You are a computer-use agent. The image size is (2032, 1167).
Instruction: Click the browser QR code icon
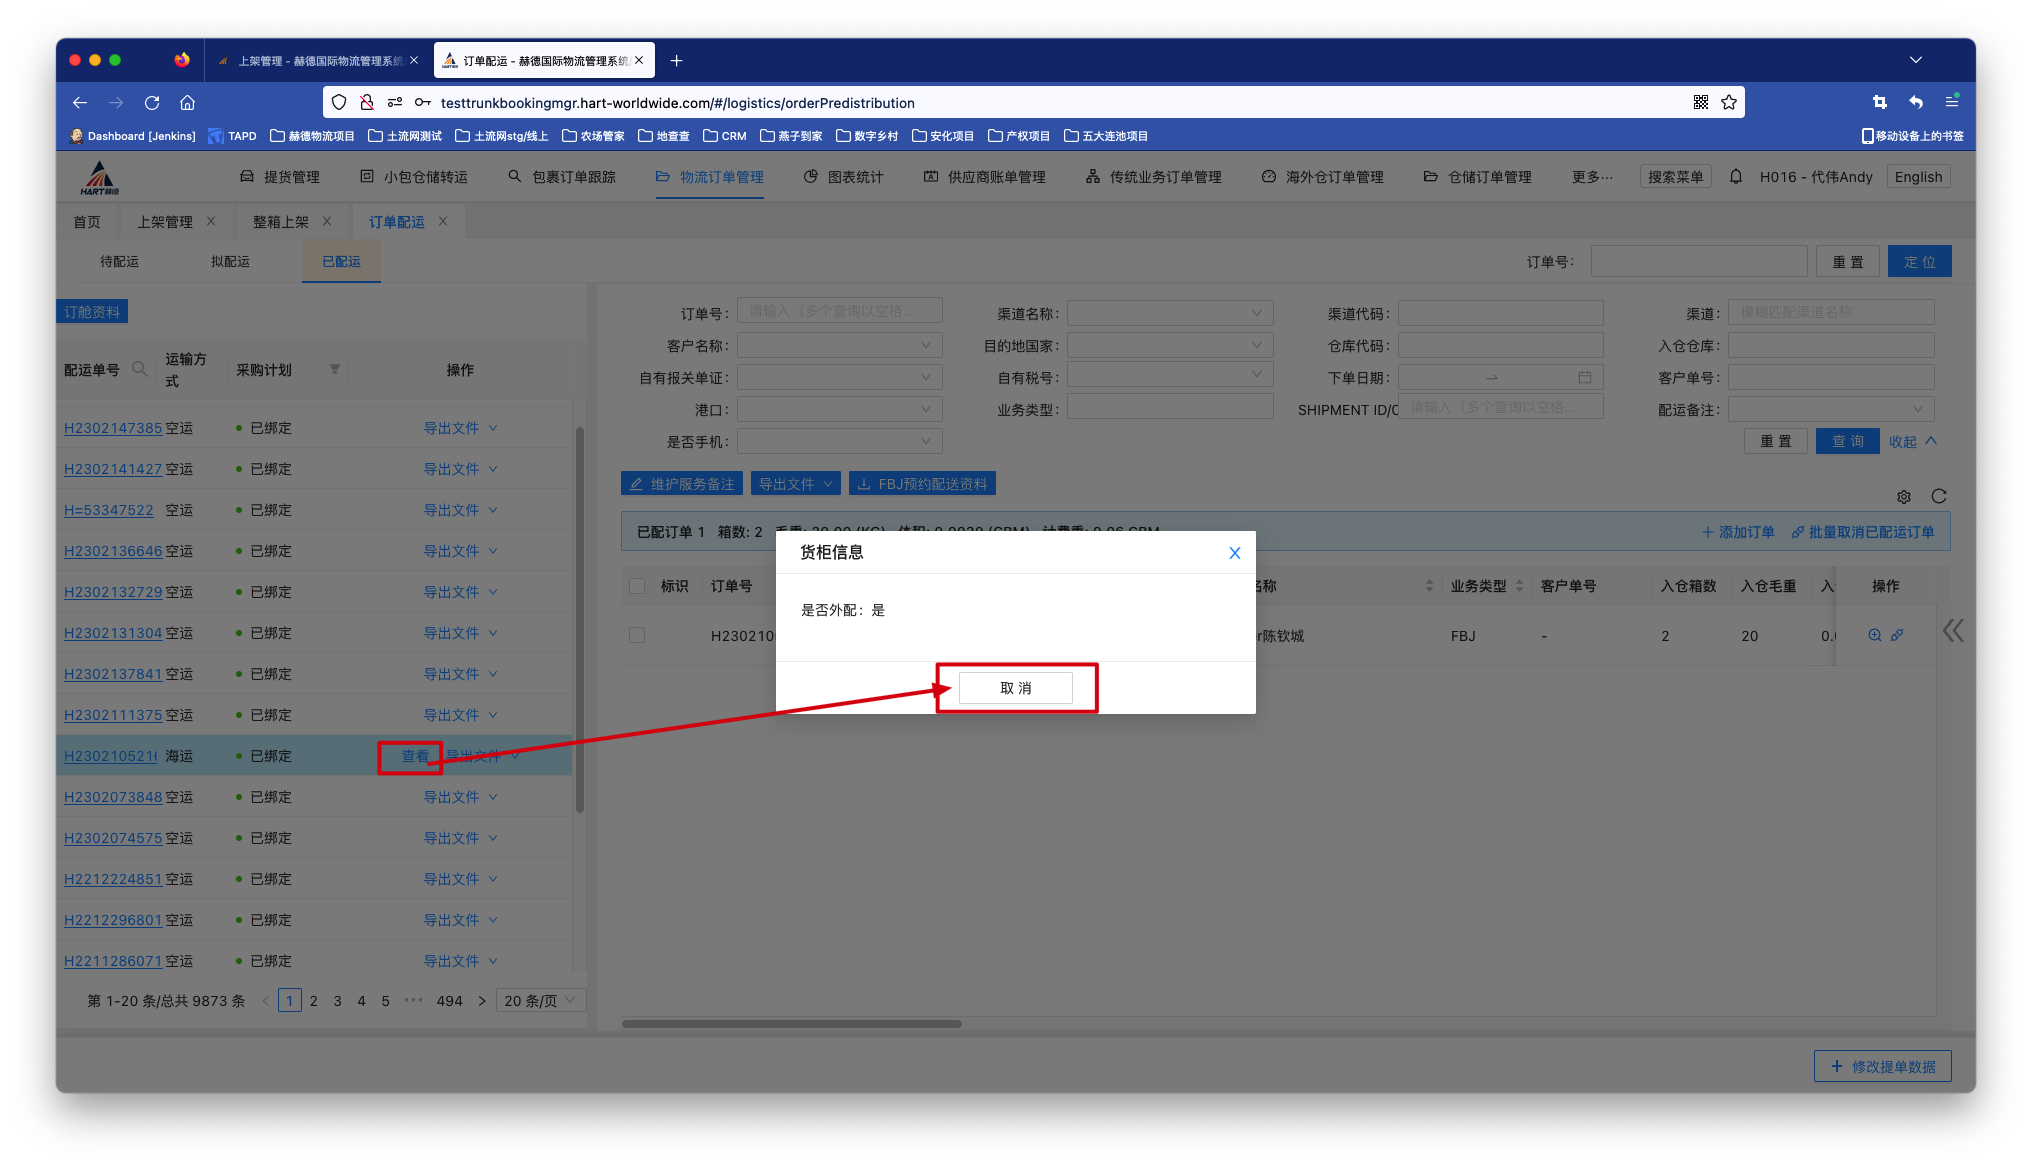click(1700, 103)
